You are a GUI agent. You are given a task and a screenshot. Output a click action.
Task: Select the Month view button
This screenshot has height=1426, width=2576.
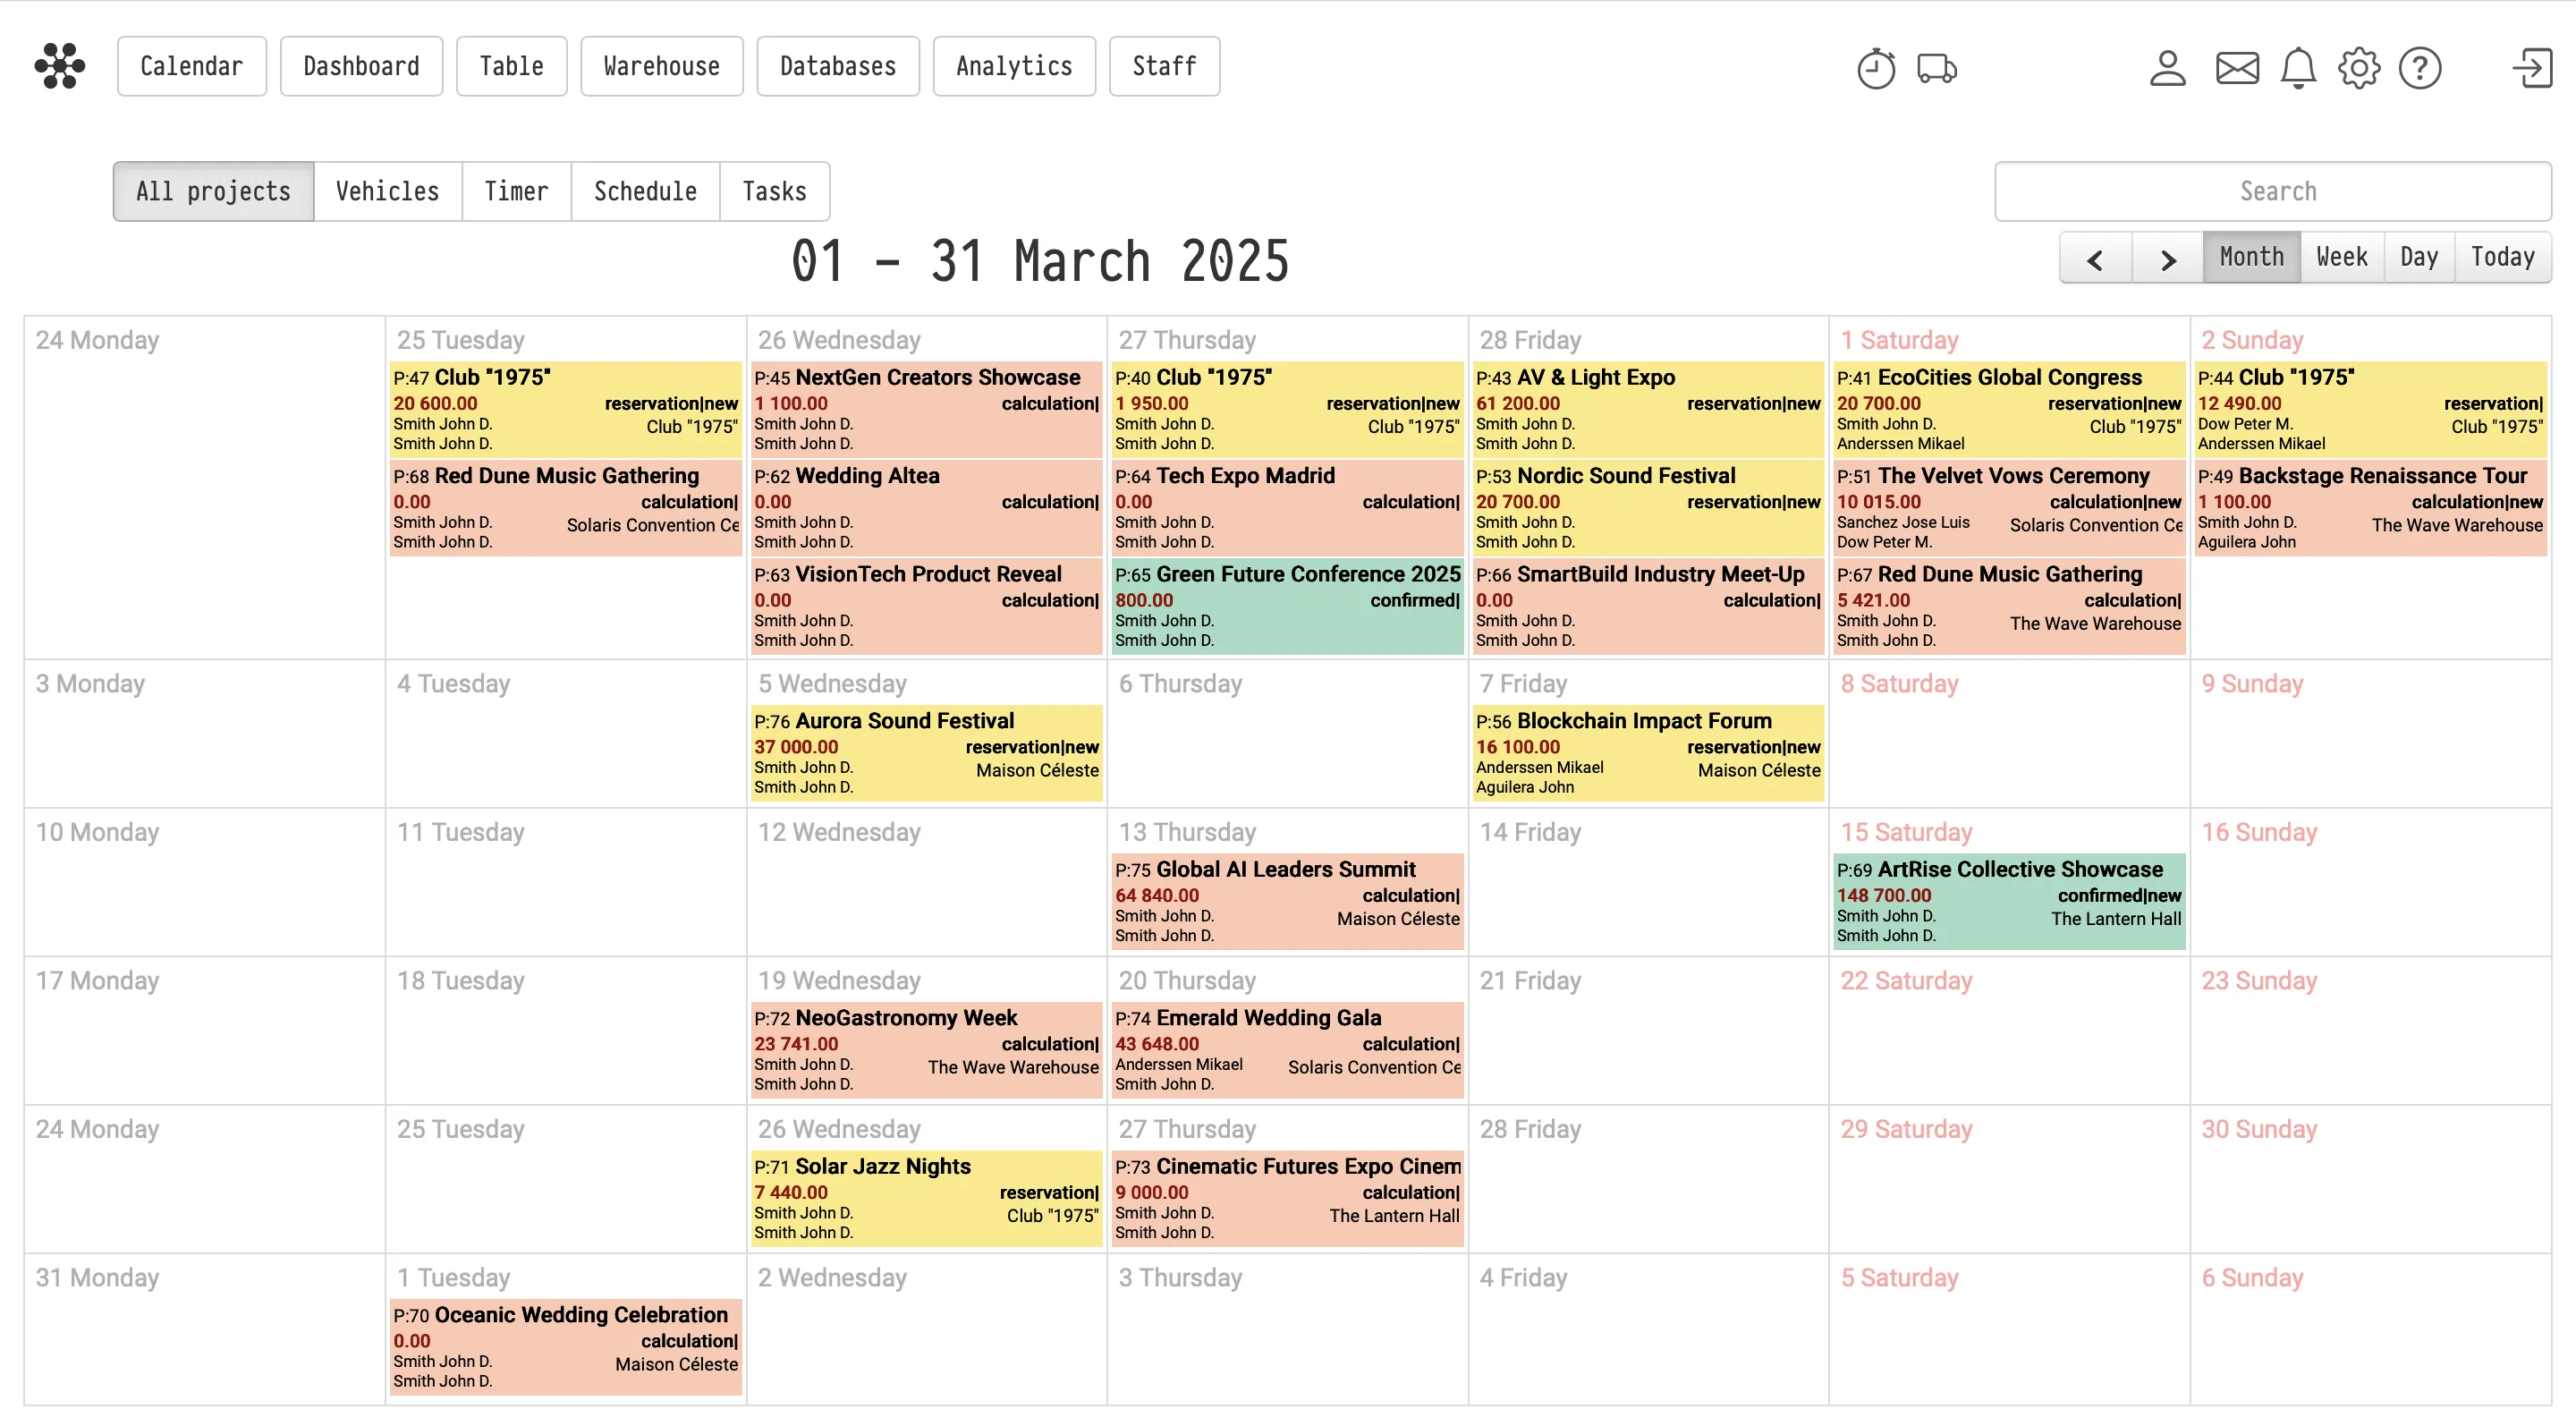[x=2251, y=257]
